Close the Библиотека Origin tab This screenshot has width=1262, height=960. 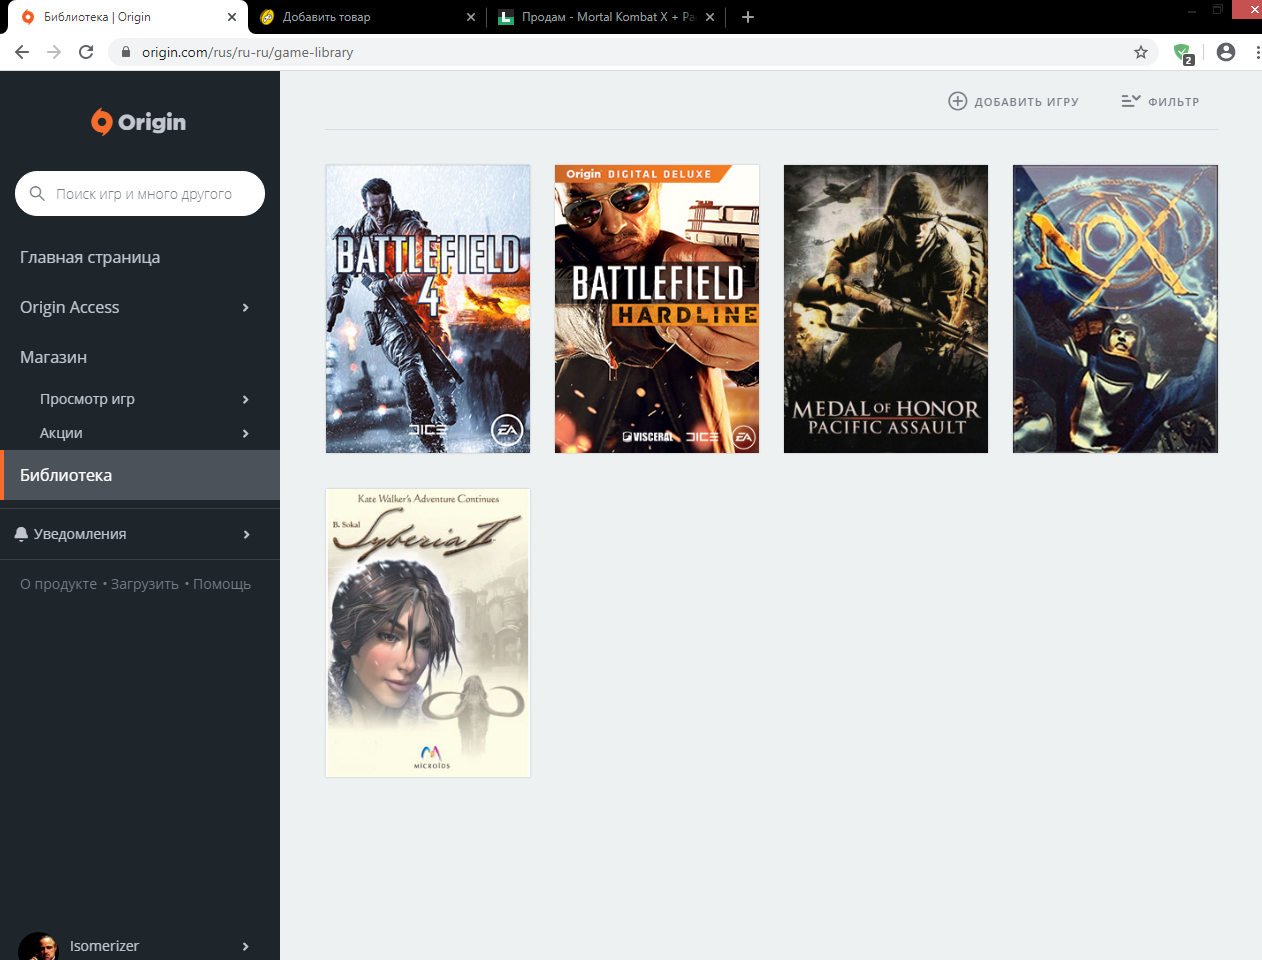click(x=232, y=17)
